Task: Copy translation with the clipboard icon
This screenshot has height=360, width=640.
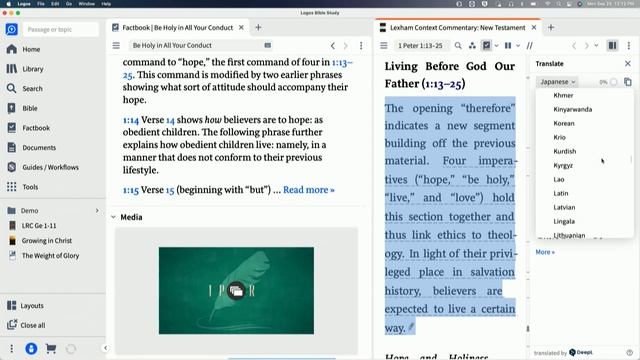Action: (x=628, y=82)
